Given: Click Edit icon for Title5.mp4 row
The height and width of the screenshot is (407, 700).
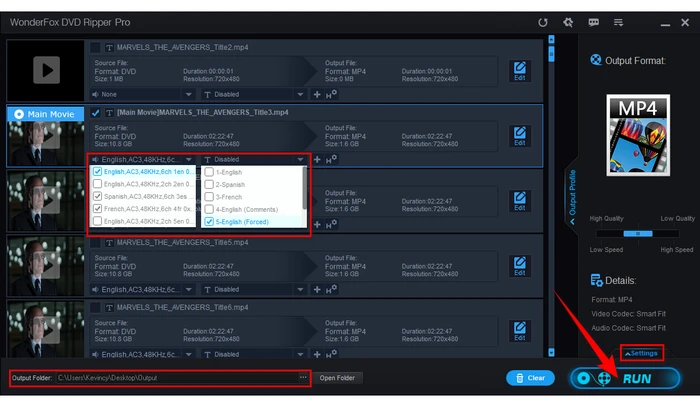Looking at the screenshot, I should [x=520, y=266].
